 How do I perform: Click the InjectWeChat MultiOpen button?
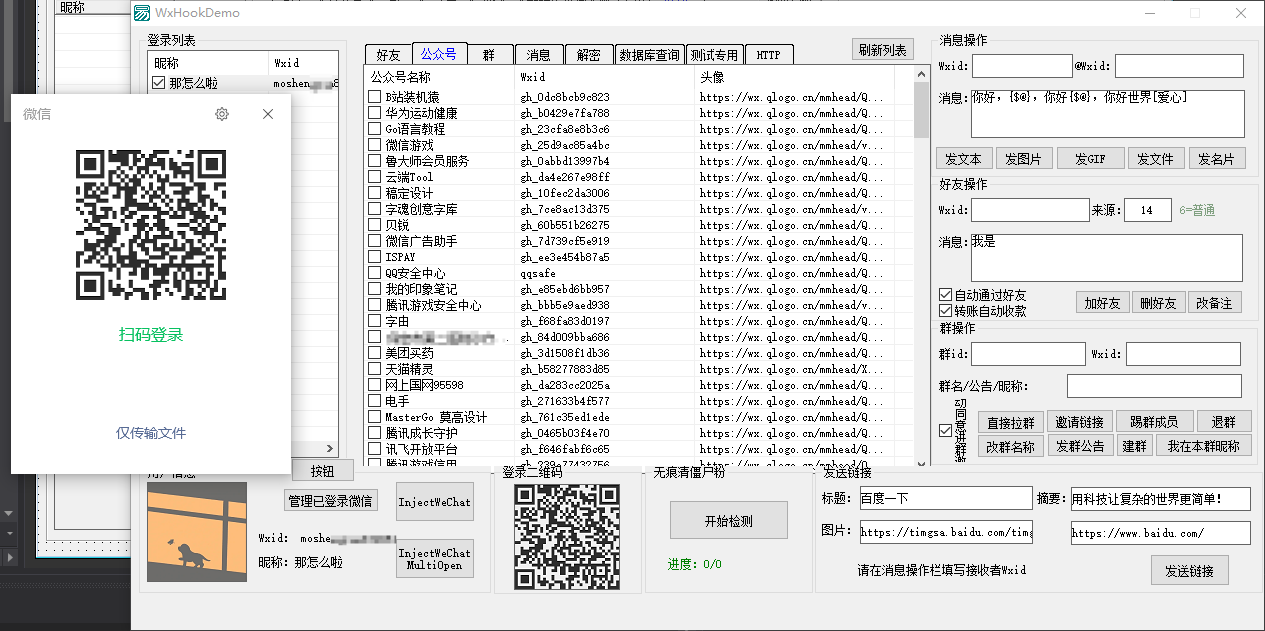pyautogui.click(x=435, y=559)
